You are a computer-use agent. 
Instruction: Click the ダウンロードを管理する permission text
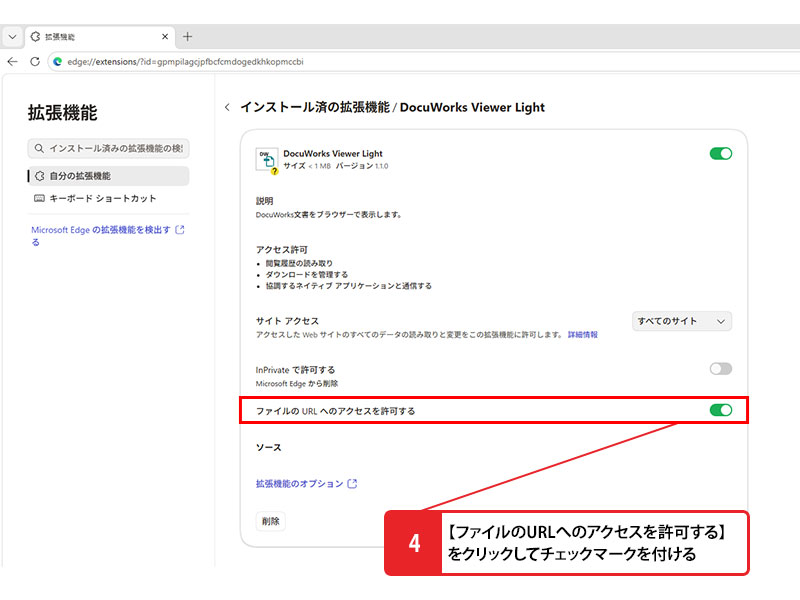[307, 274]
